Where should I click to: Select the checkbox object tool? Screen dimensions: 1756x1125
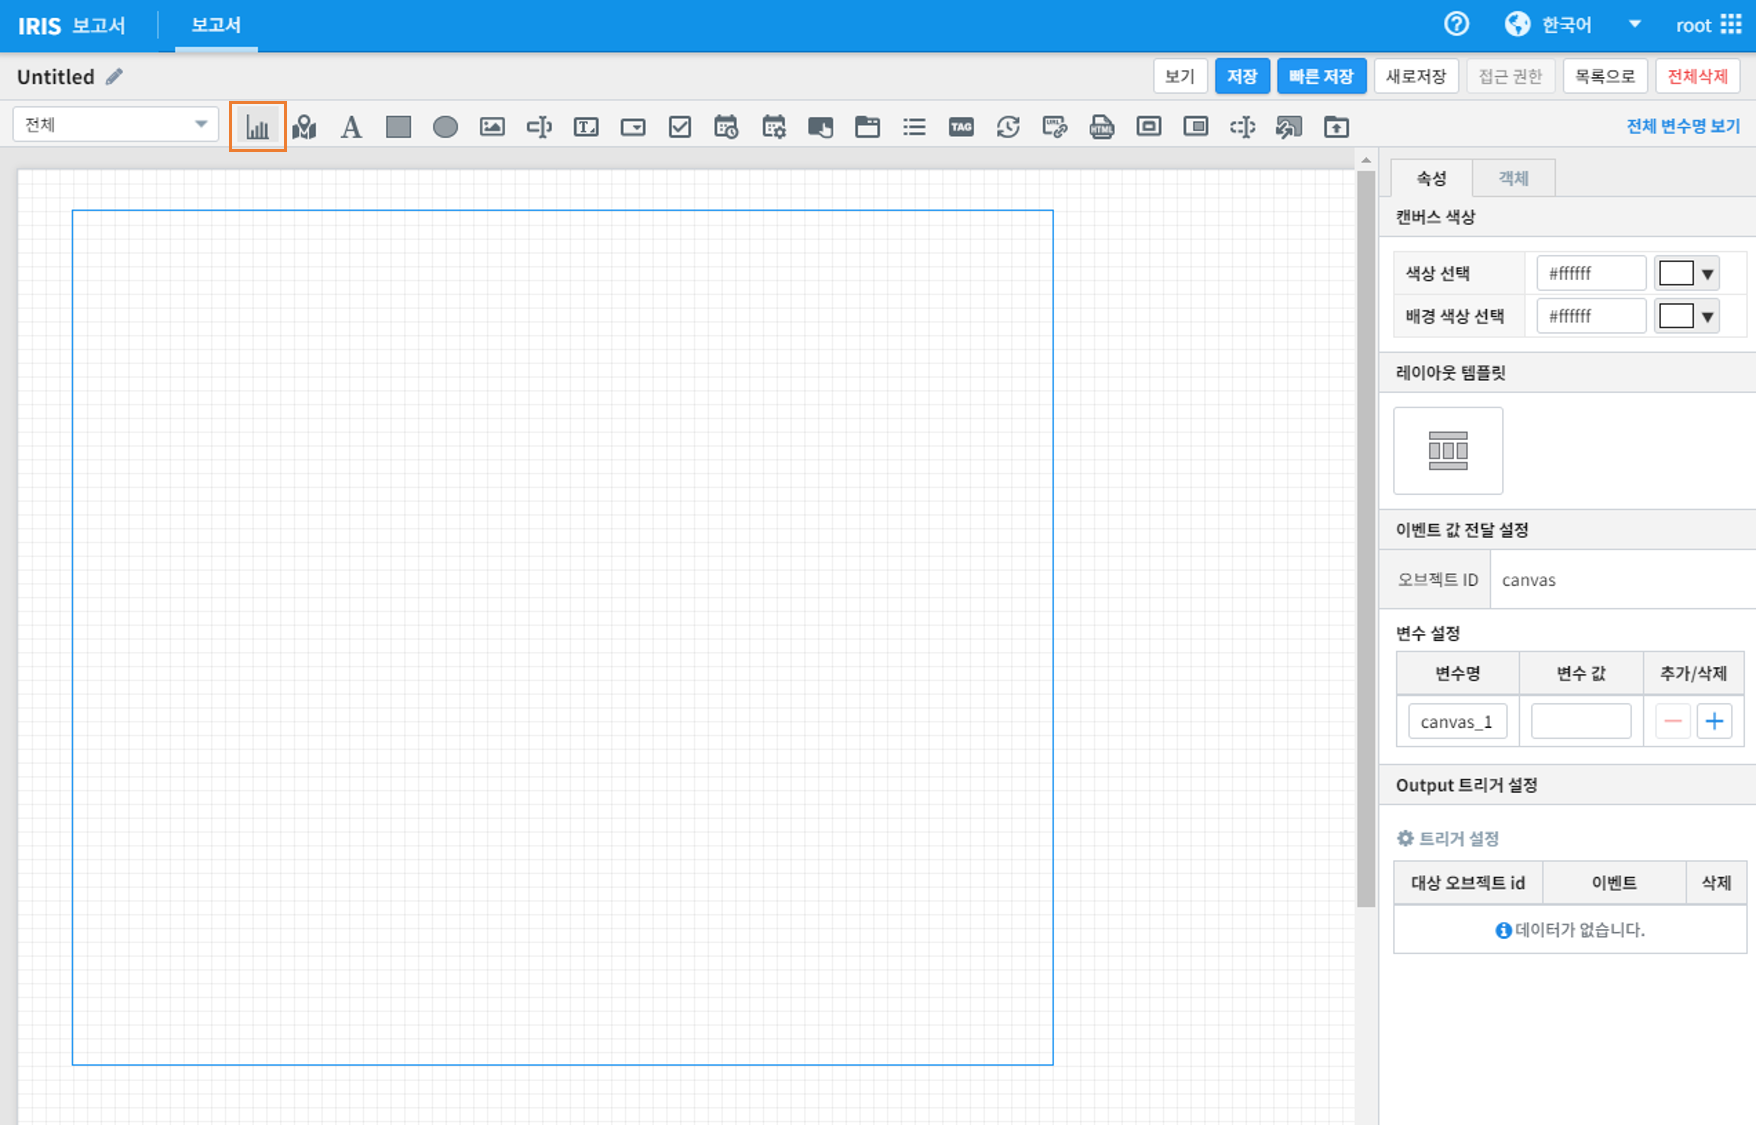click(680, 127)
